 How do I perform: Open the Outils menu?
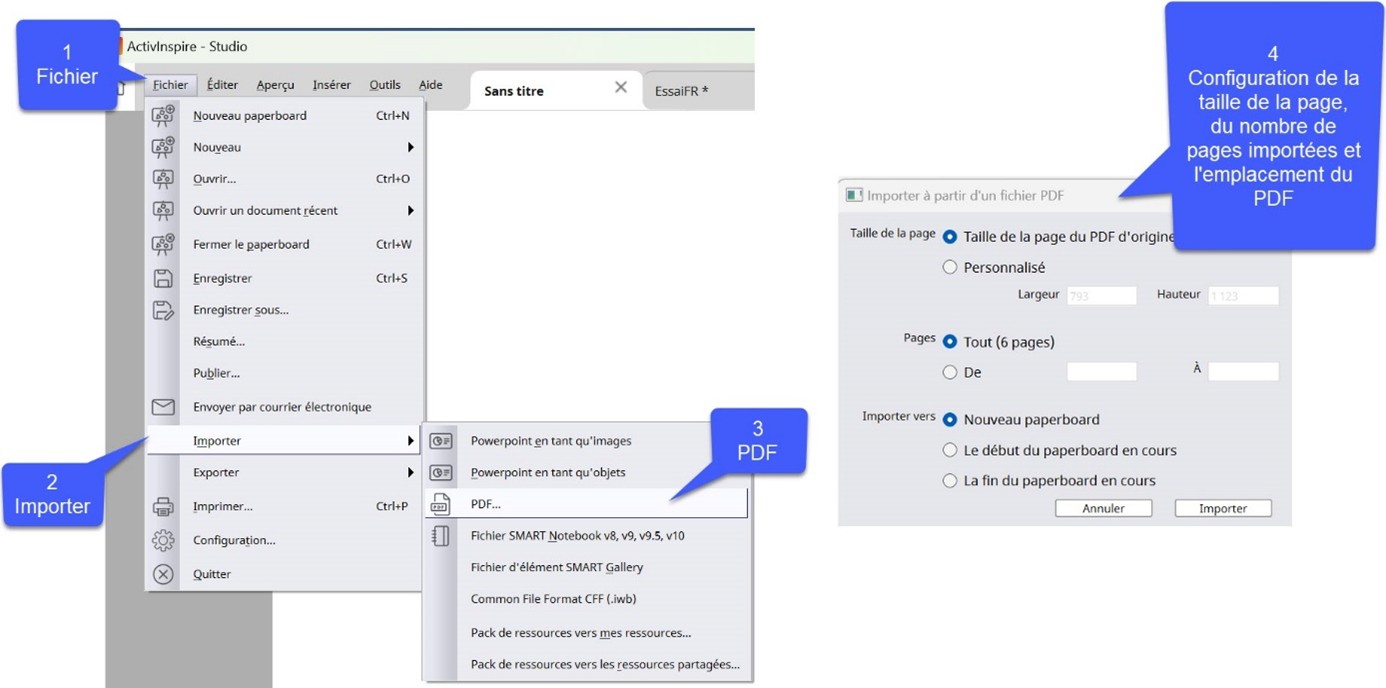point(385,85)
